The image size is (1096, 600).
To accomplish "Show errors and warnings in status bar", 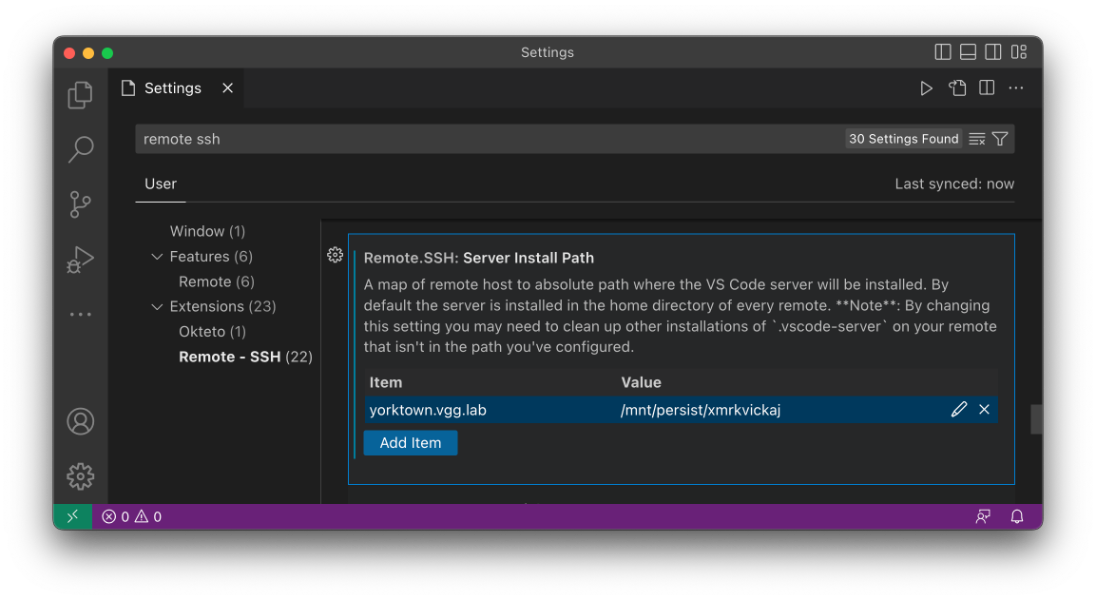I will (x=132, y=517).
